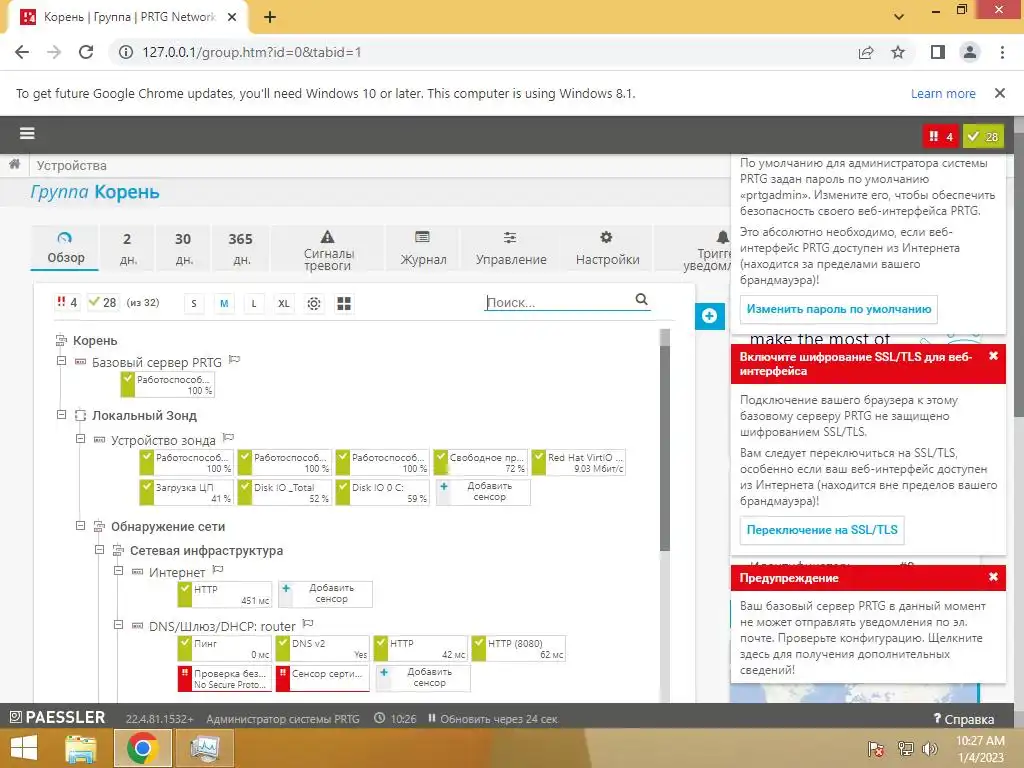This screenshot has width=1024, height=768.
Task: Open the Chrome tab search chevron
Action: (x=899, y=16)
